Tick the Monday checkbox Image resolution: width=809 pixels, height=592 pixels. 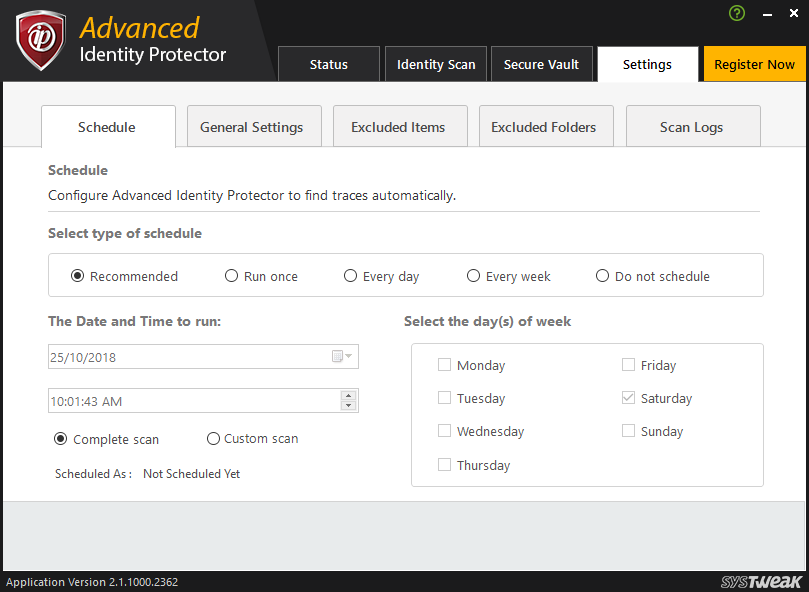click(x=445, y=365)
